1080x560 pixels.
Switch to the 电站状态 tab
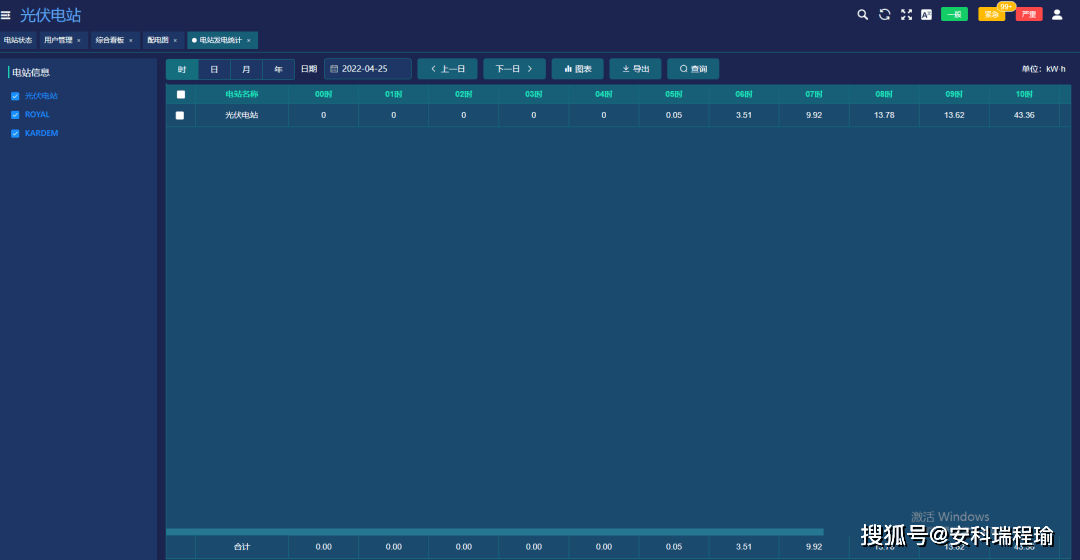click(18, 40)
